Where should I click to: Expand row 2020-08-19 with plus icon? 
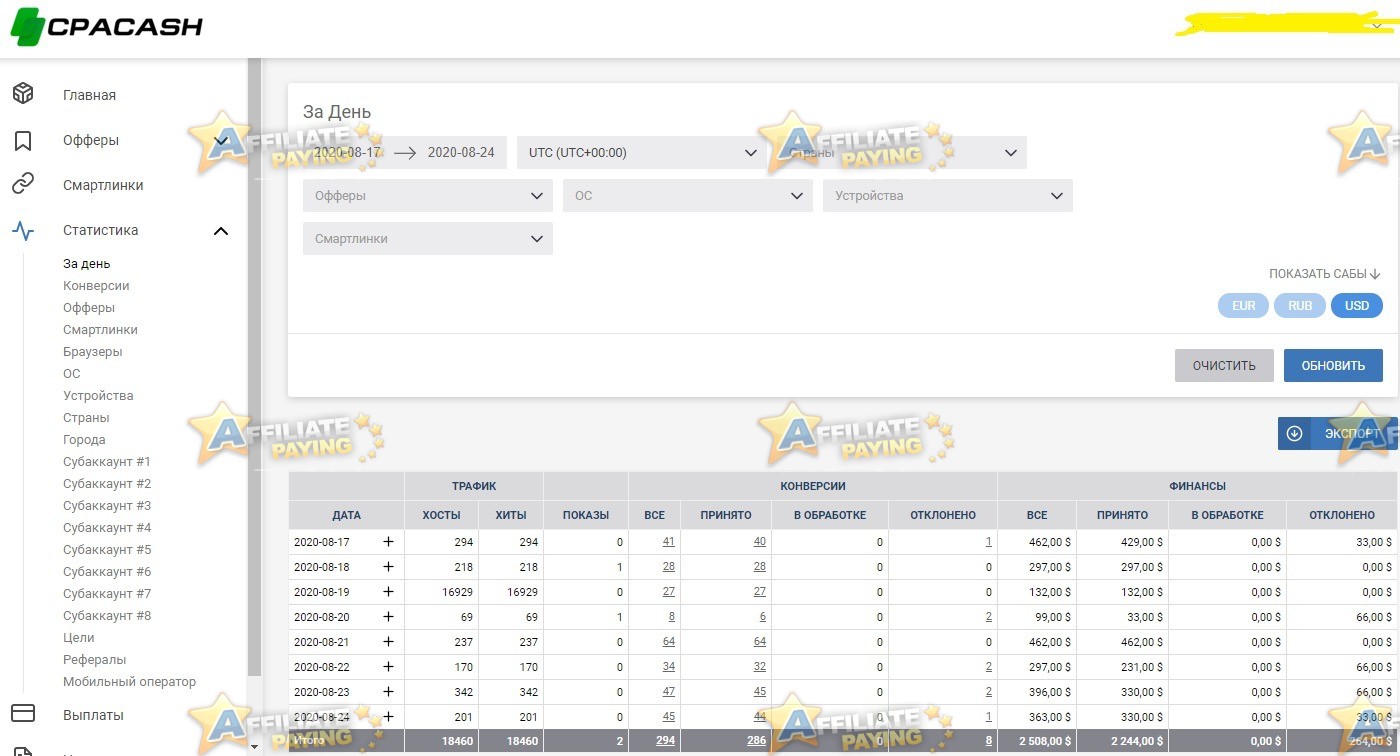click(x=388, y=591)
